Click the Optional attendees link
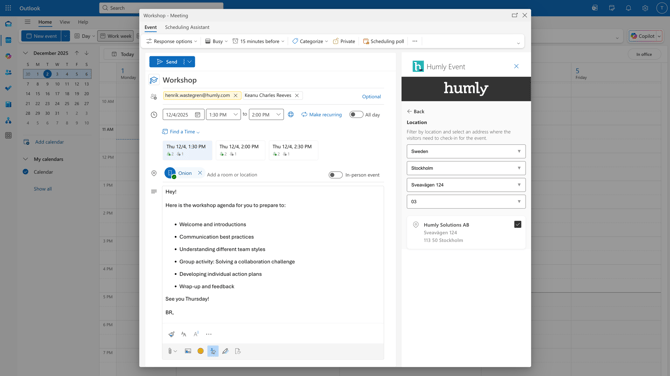 371,97
